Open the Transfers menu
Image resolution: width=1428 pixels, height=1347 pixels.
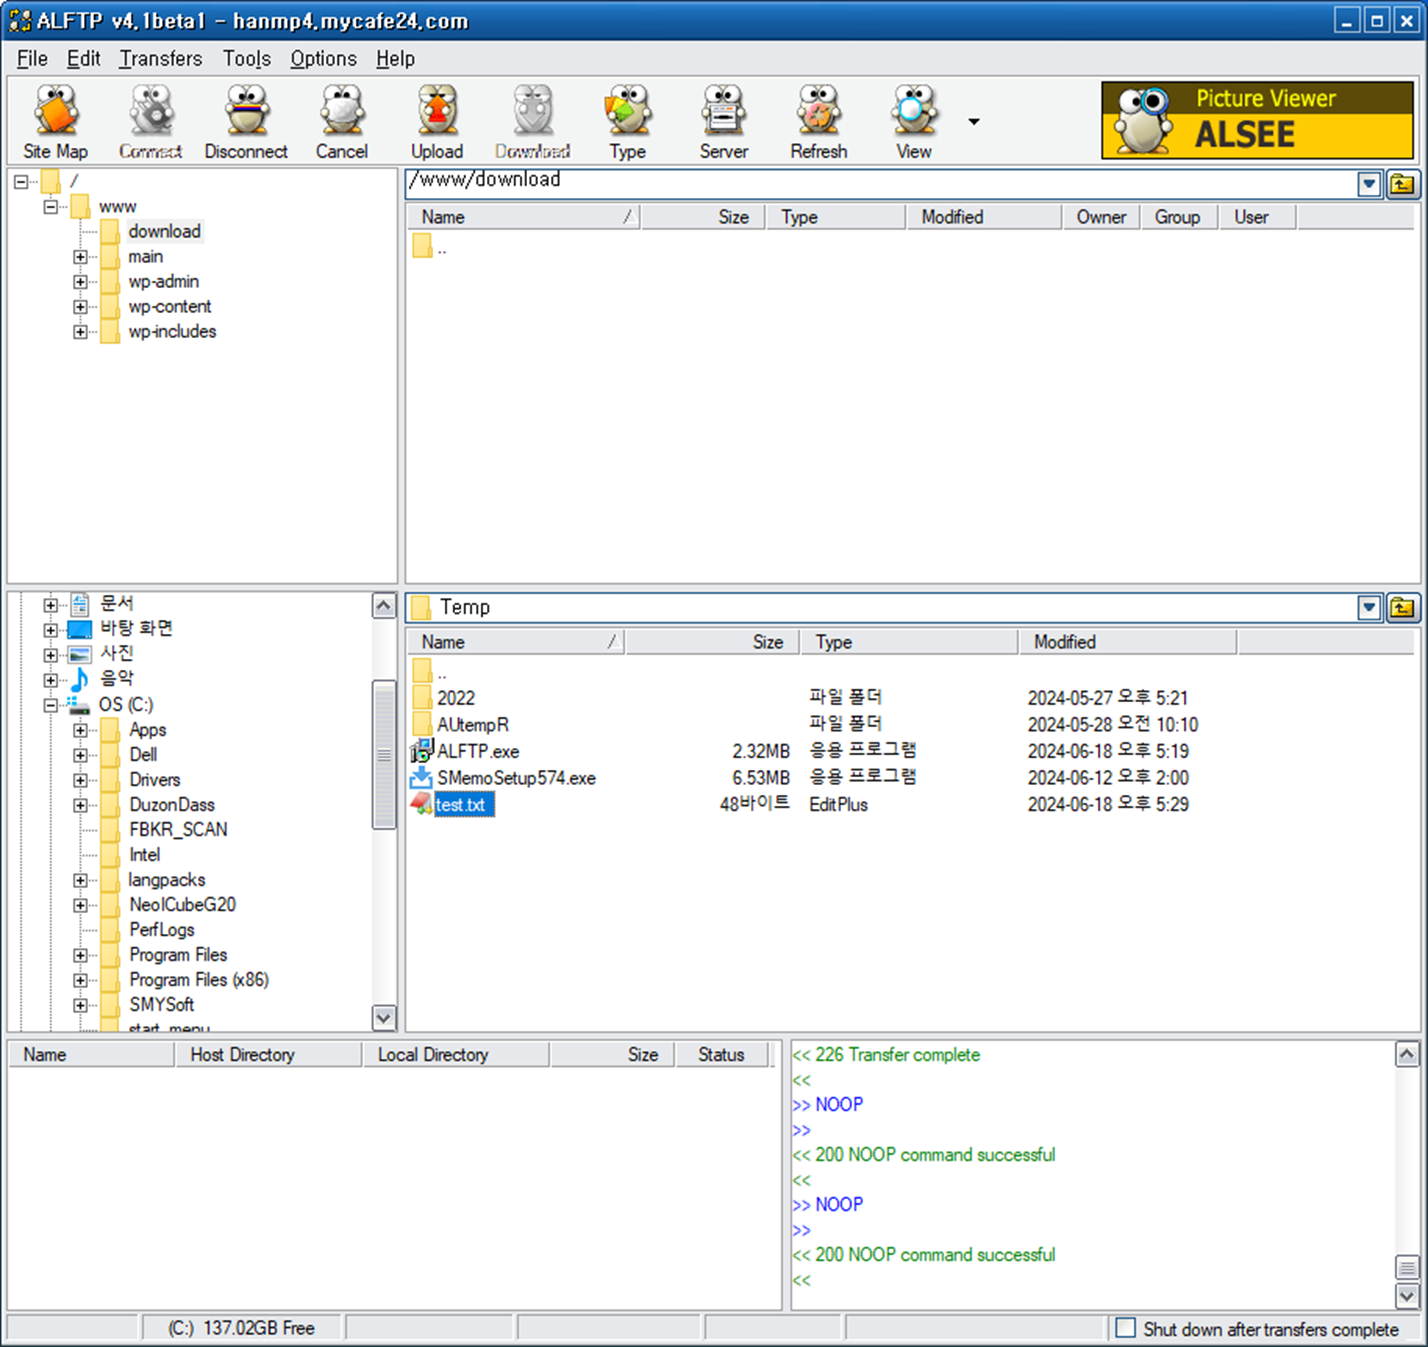(160, 58)
